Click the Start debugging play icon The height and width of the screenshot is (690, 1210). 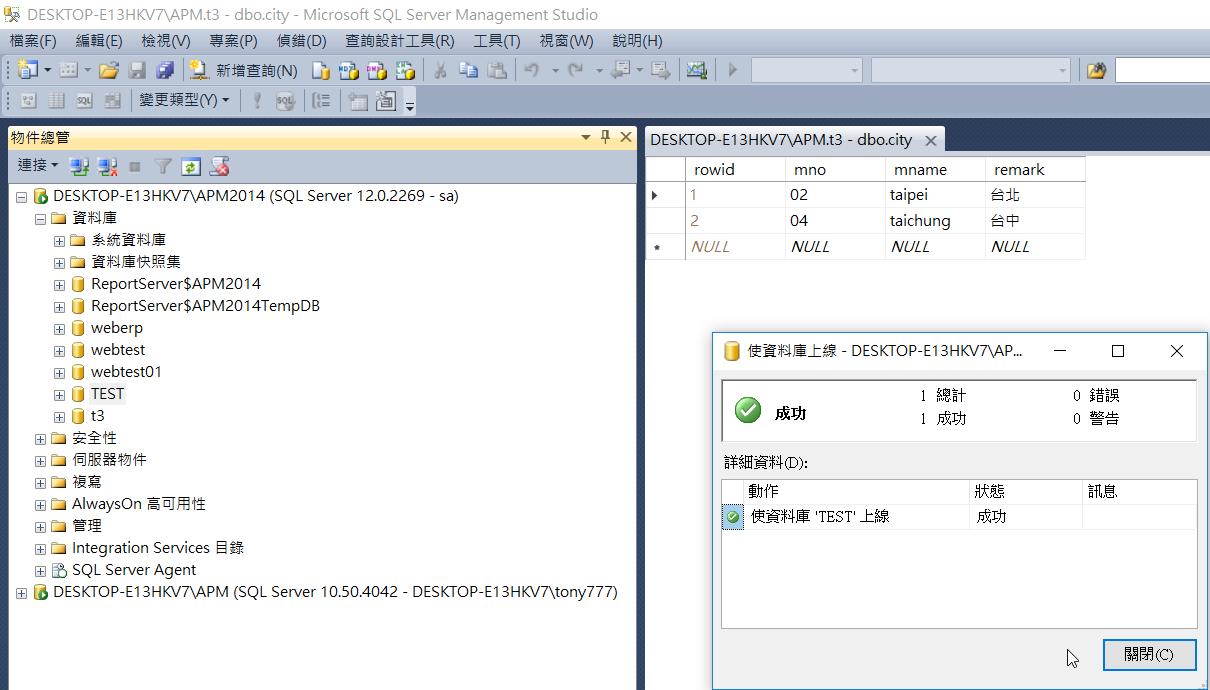733,70
